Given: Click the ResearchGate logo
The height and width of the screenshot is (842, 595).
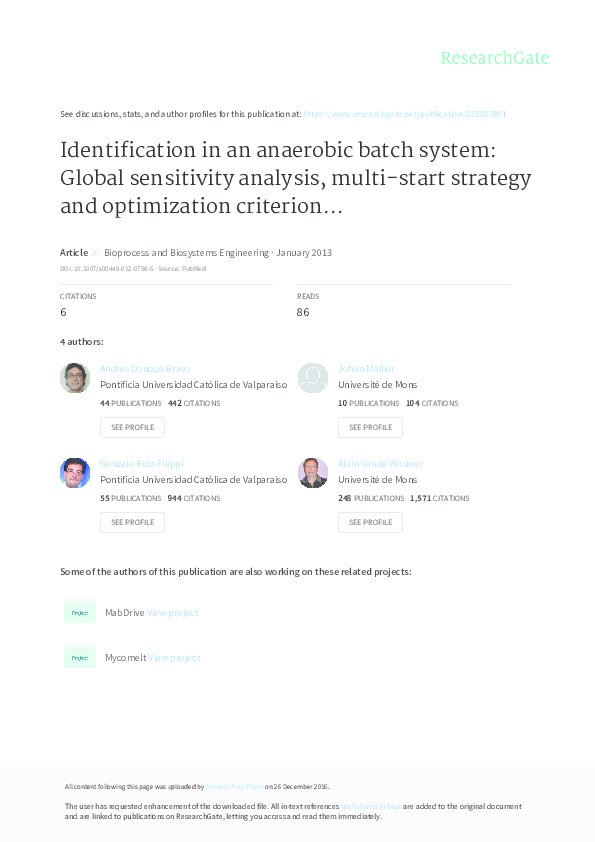Looking at the screenshot, I should (495, 59).
